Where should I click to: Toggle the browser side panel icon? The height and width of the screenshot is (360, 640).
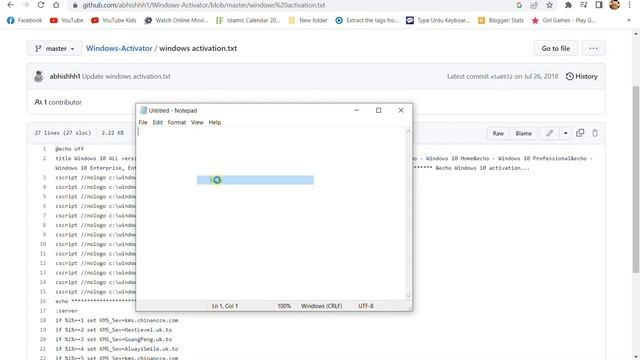(x=599, y=5)
